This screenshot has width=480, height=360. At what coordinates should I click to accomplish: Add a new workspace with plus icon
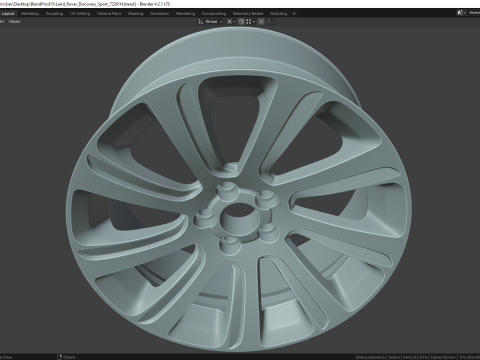[294, 14]
